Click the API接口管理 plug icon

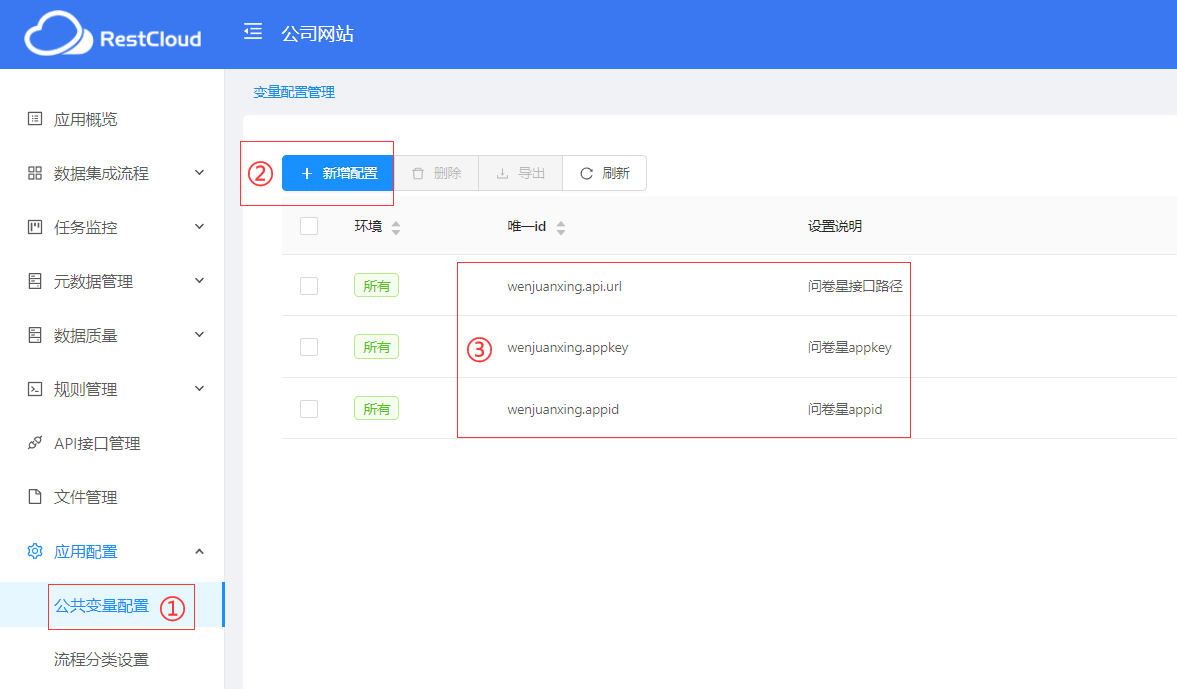(35, 443)
